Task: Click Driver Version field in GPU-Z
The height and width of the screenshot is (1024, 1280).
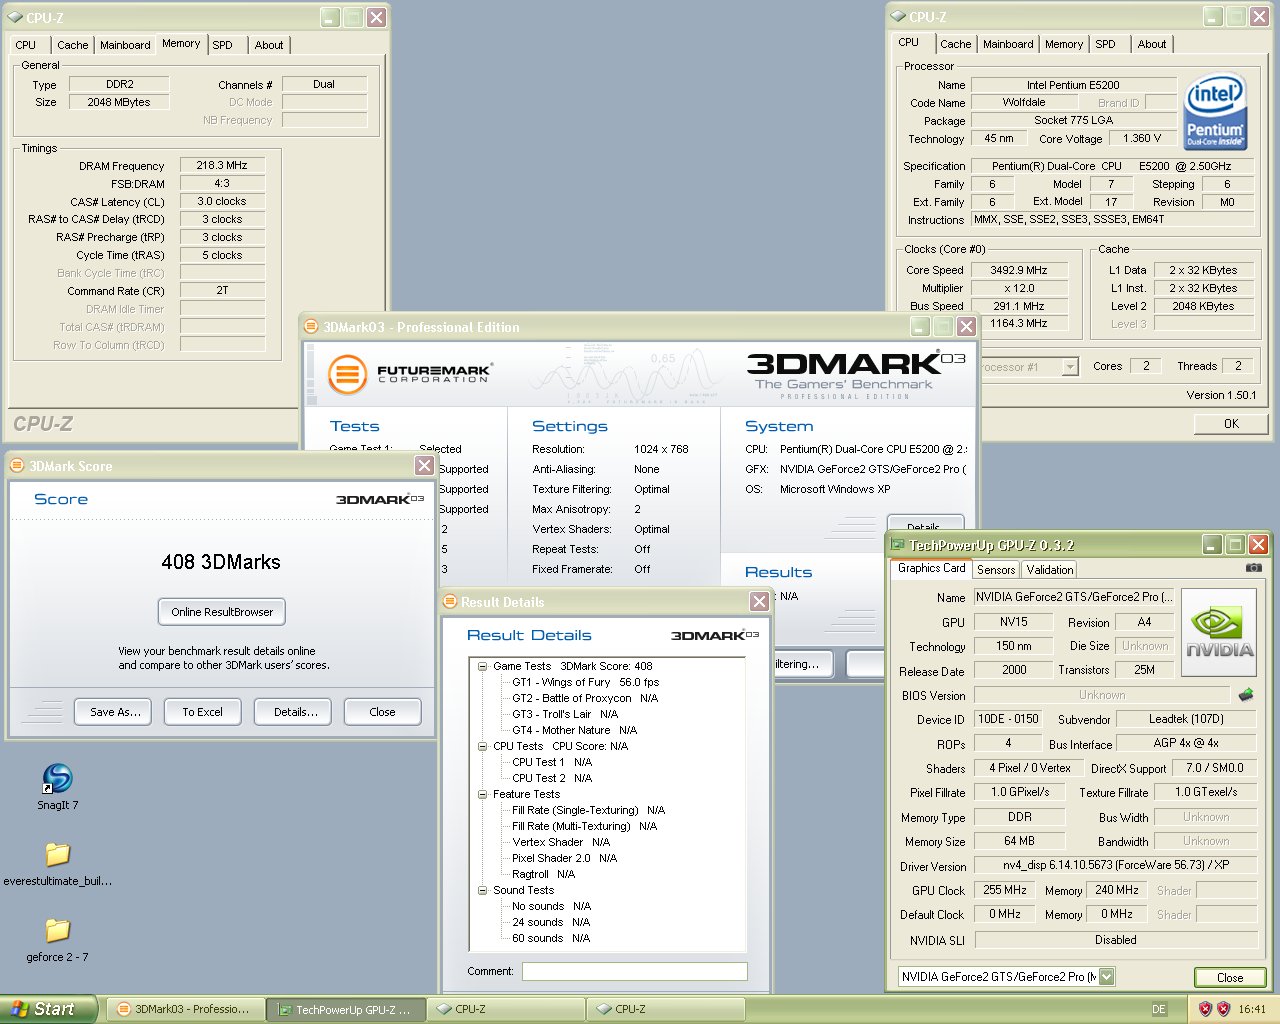Action: [x=1115, y=865]
